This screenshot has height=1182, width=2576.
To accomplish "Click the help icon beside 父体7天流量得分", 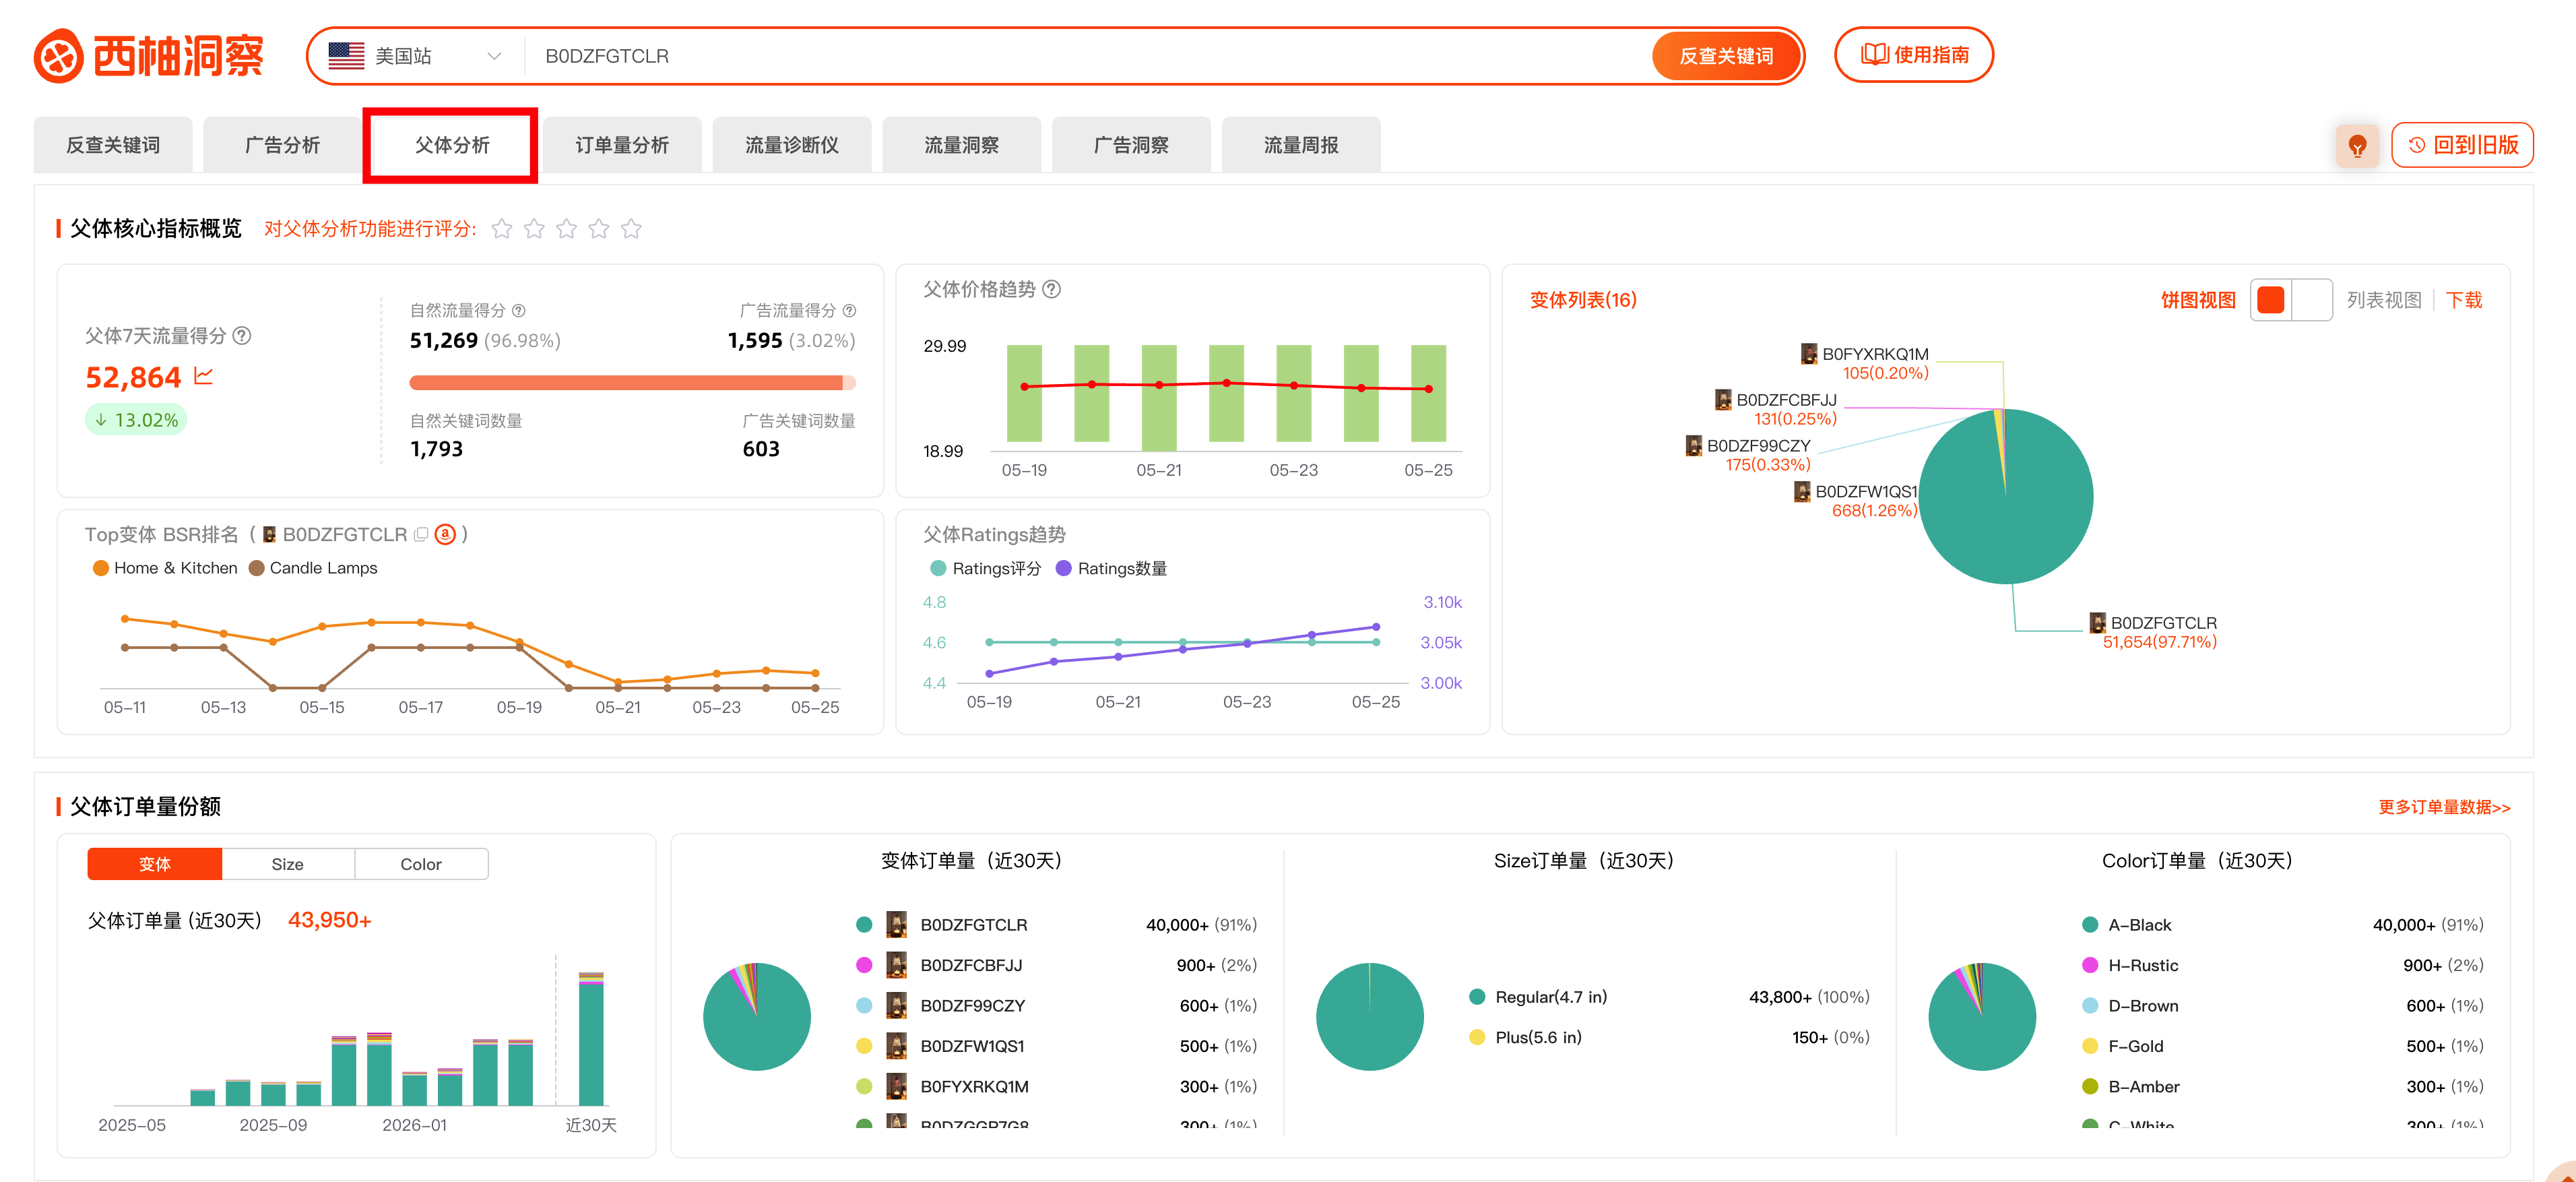I will pyautogui.click(x=241, y=336).
